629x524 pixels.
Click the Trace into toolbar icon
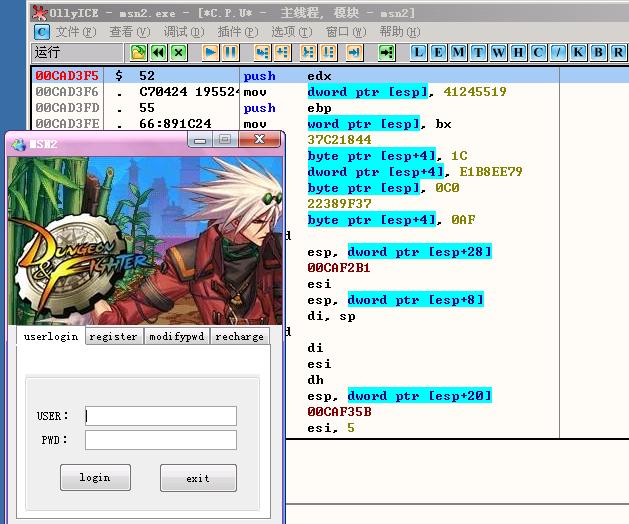(x=308, y=53)
